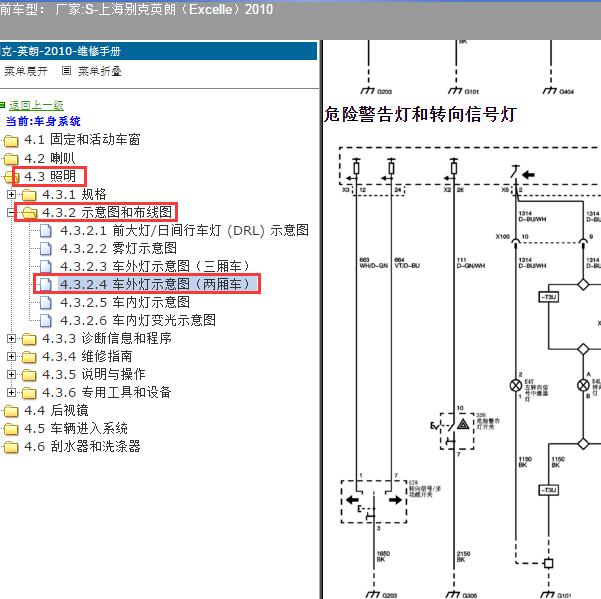
Task: Click the icon beside 菜单折叠
Action: click(66, 71)
